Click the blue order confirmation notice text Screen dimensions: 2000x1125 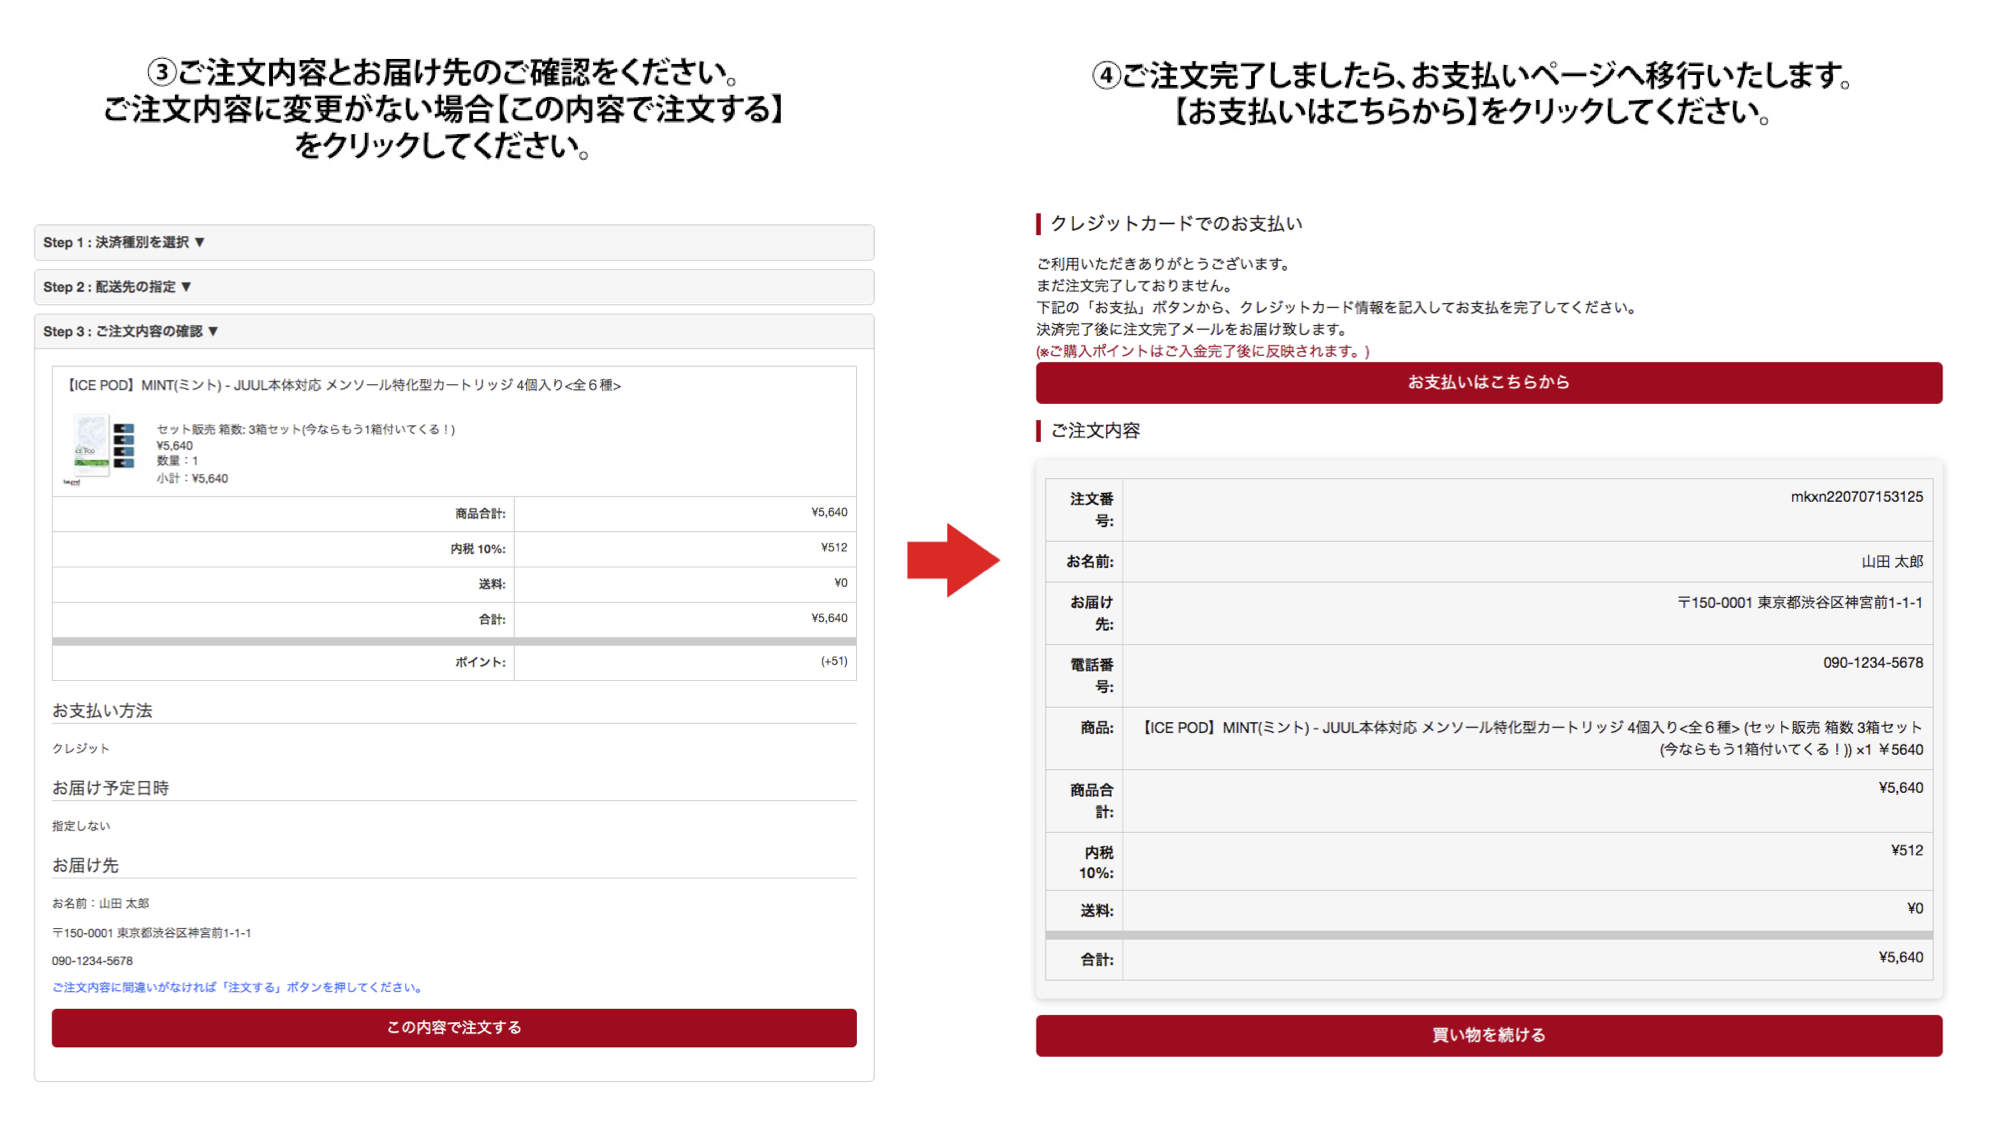[x=238, y=987]
